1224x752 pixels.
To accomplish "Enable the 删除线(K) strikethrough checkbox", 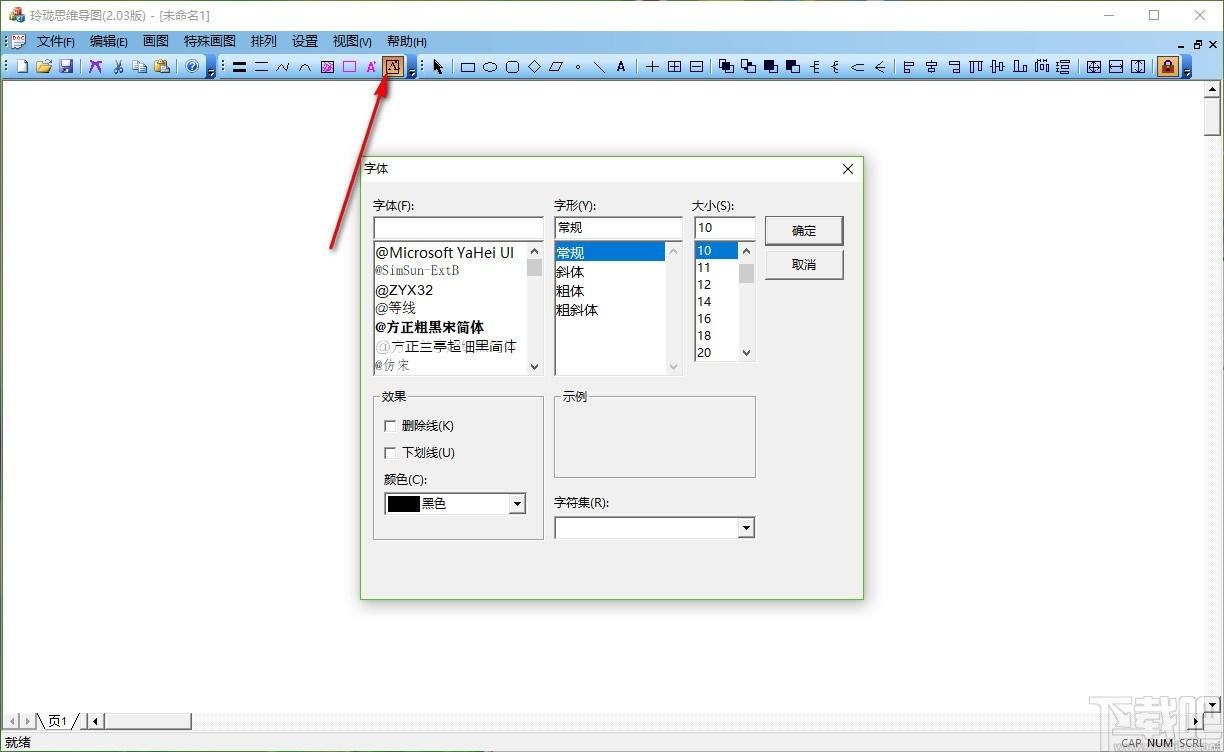I will tap(390, 426).
